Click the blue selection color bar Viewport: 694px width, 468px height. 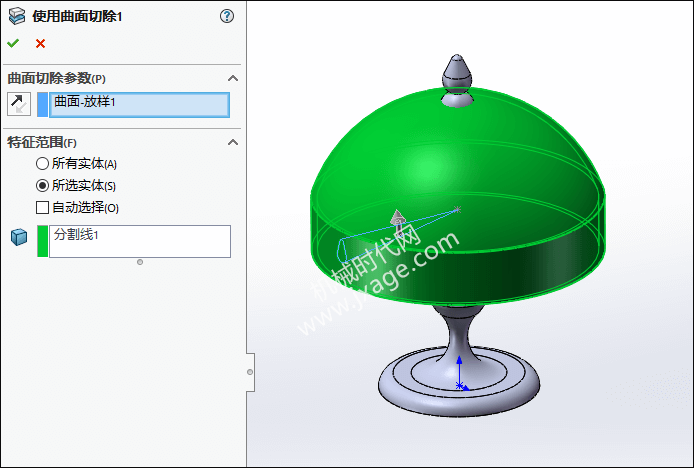coord(42,104)
